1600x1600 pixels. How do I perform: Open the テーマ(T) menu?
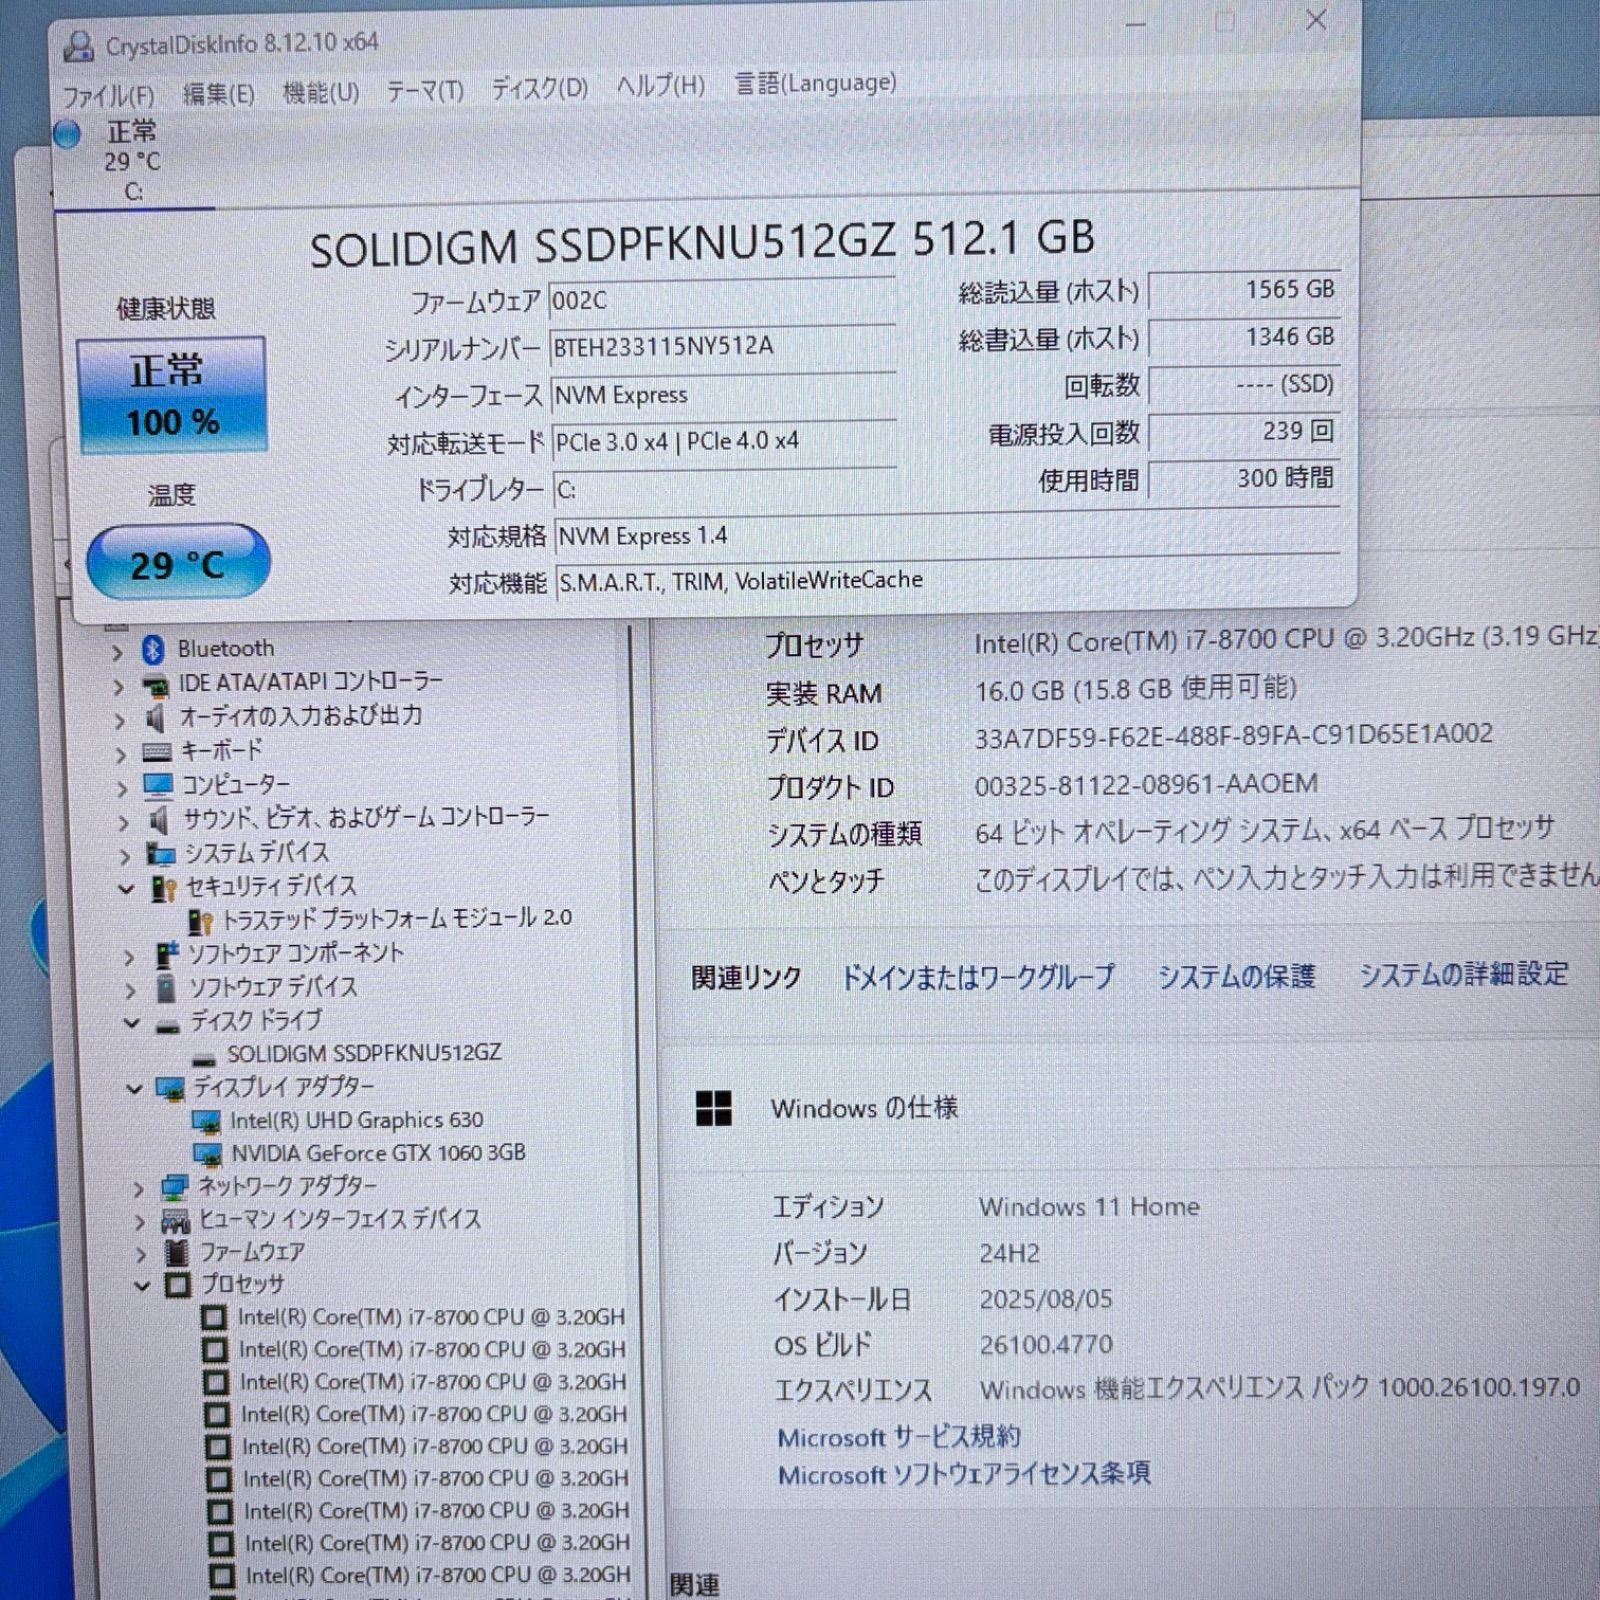[x=425, y=91]
